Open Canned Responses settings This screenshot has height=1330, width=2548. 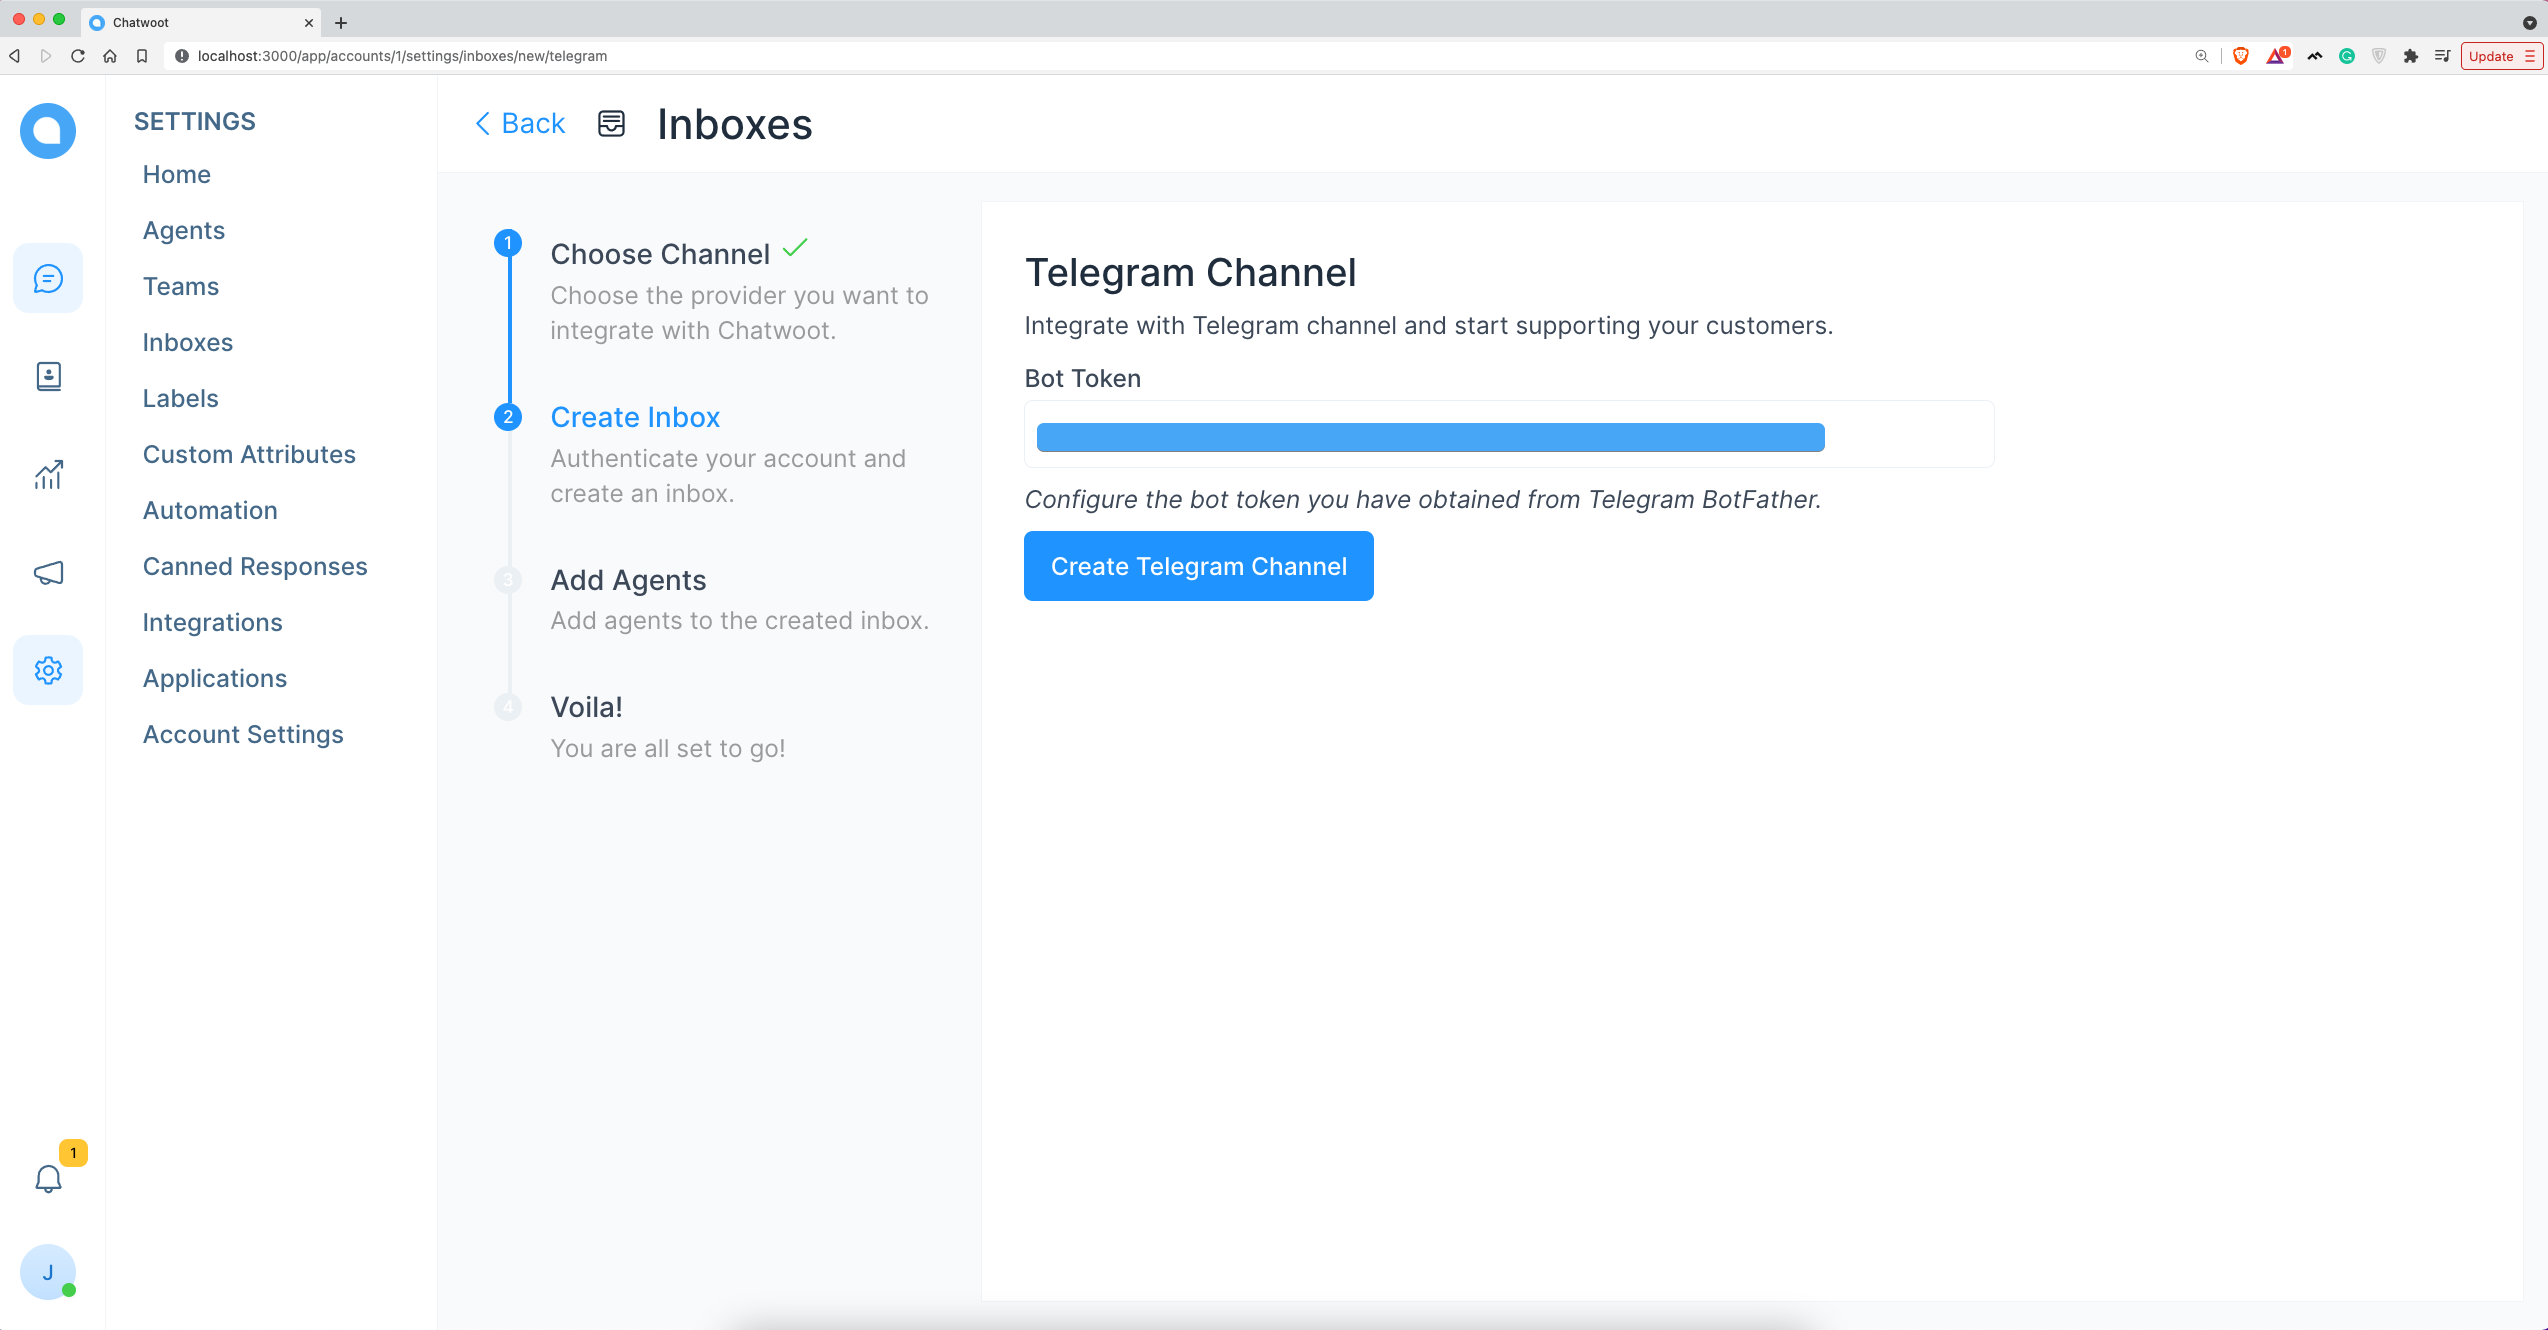point(256,566)
